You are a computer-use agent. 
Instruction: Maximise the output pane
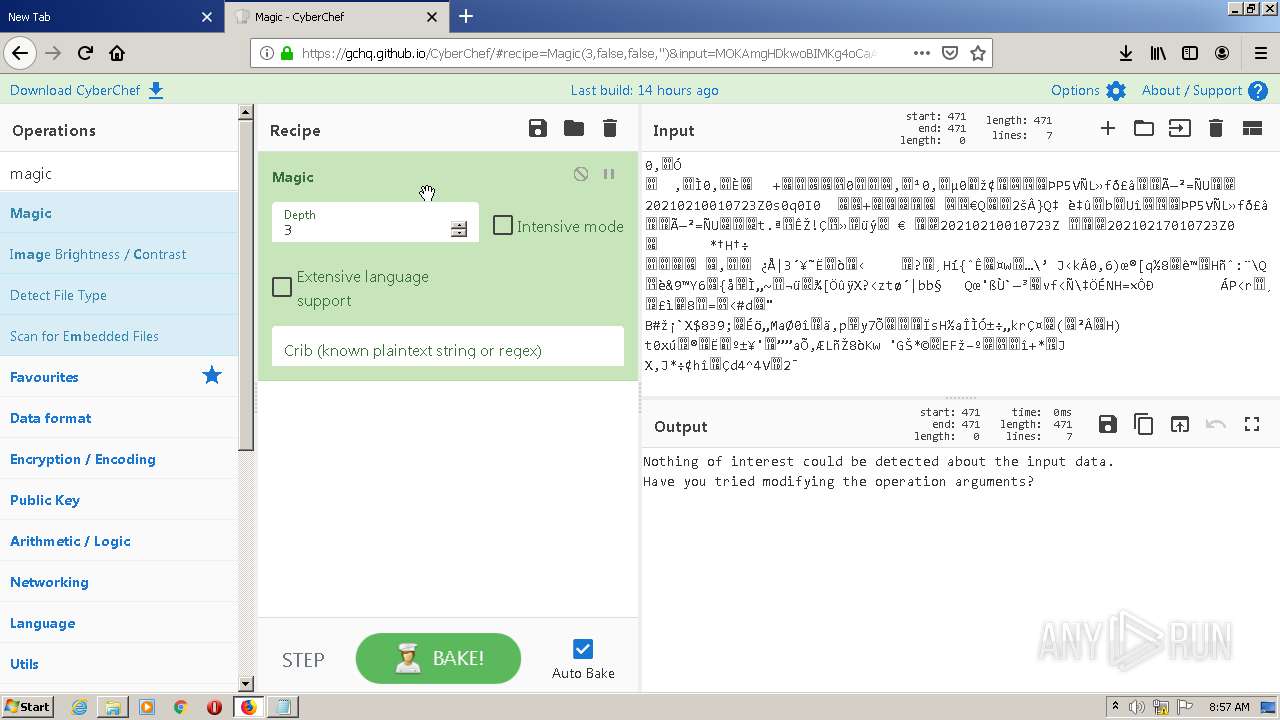[x=1252, y=424]
